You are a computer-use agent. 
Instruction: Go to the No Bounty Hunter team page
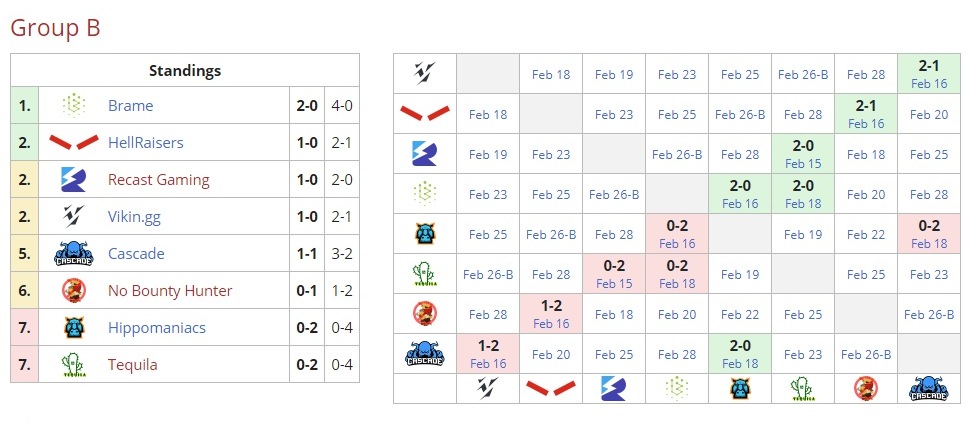[x=170, y=291]
